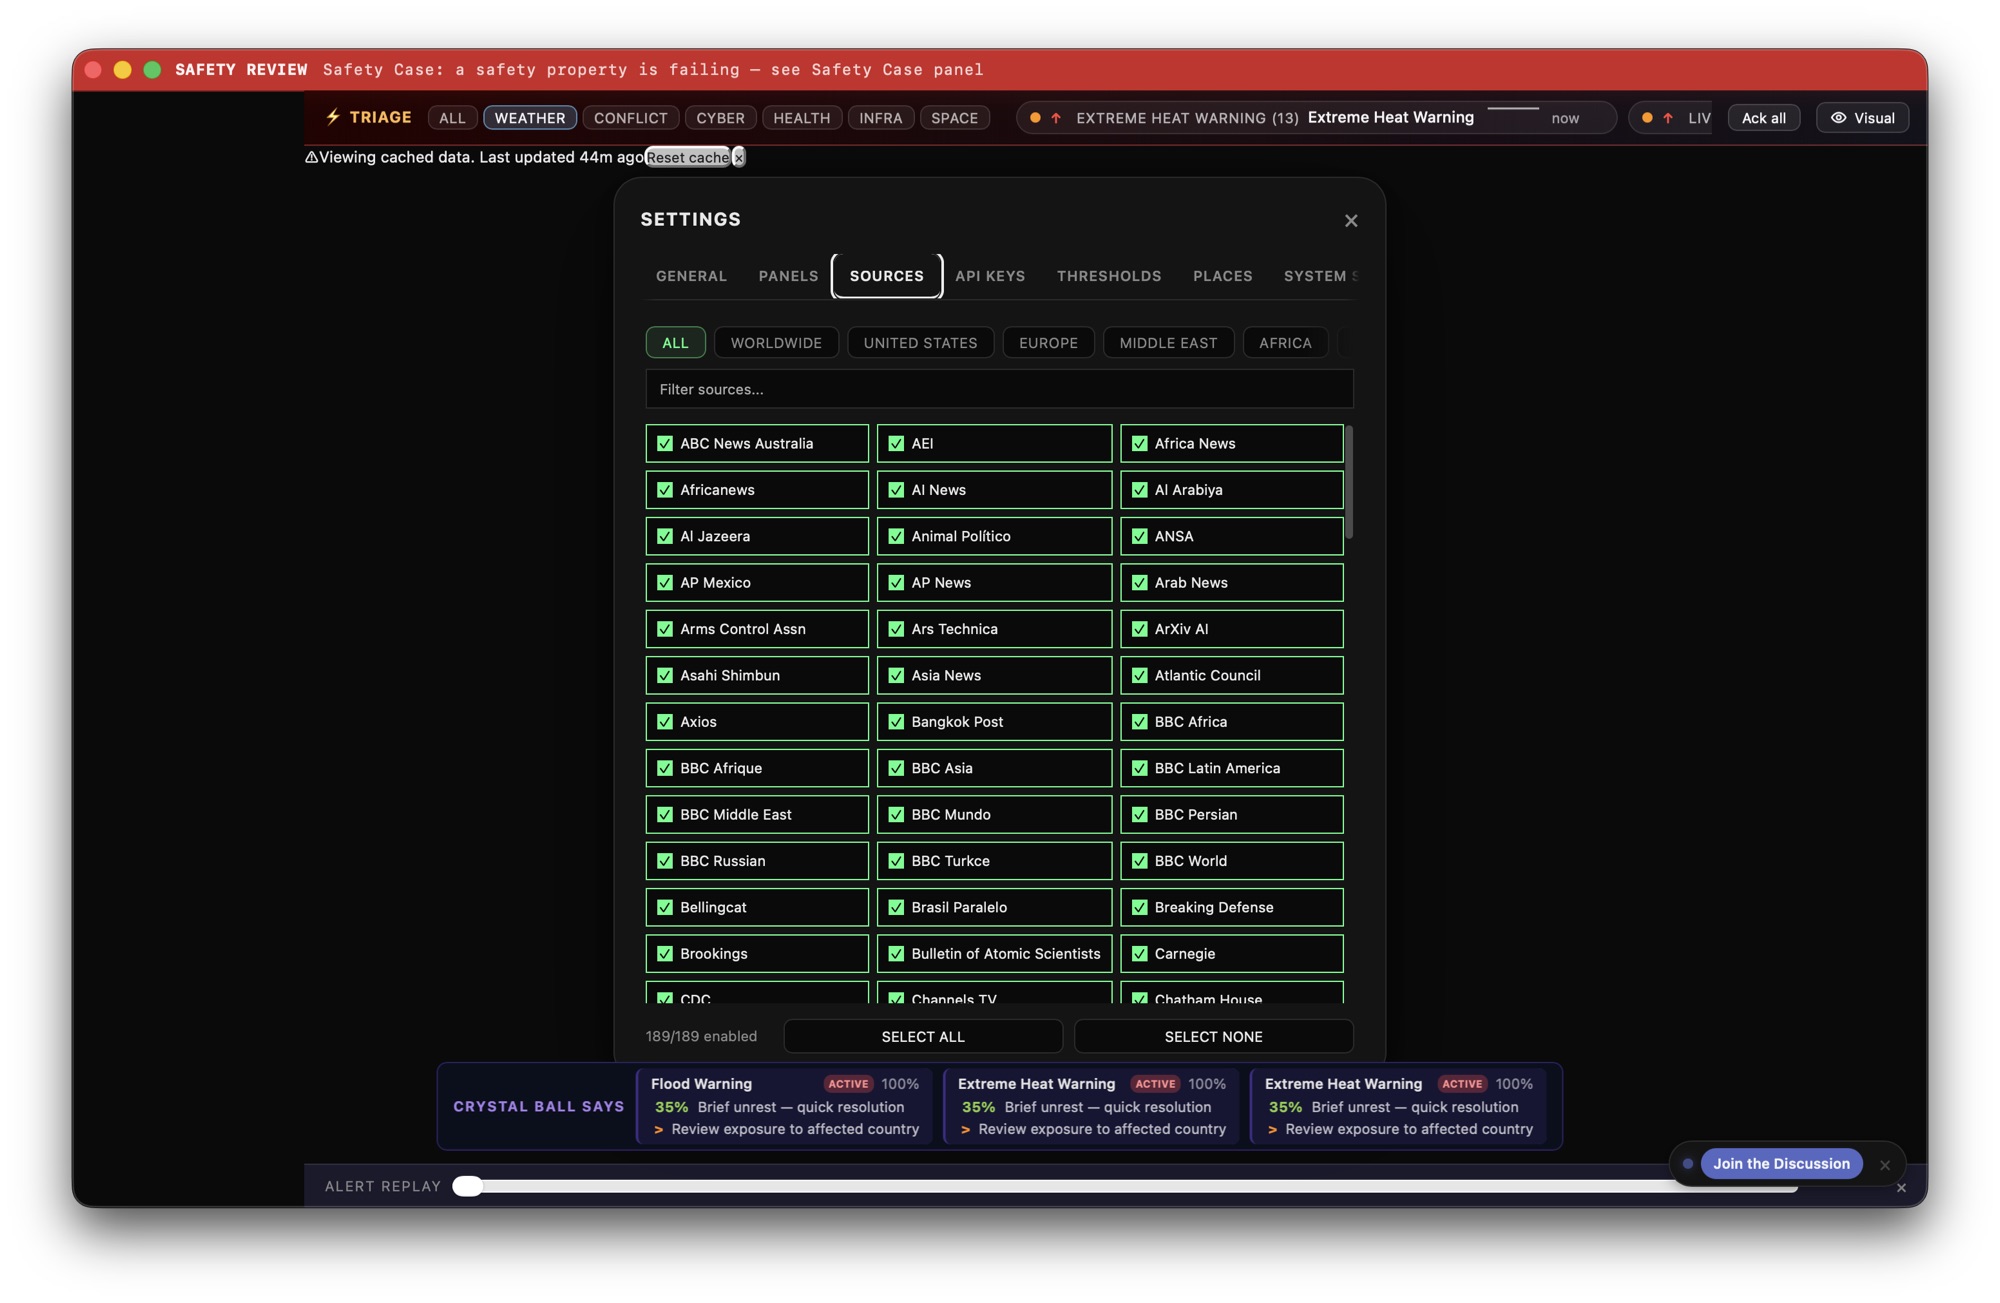Close the Alert Replay bar
The width and height of the screenshot is (2000, 1303).
1901,1188
